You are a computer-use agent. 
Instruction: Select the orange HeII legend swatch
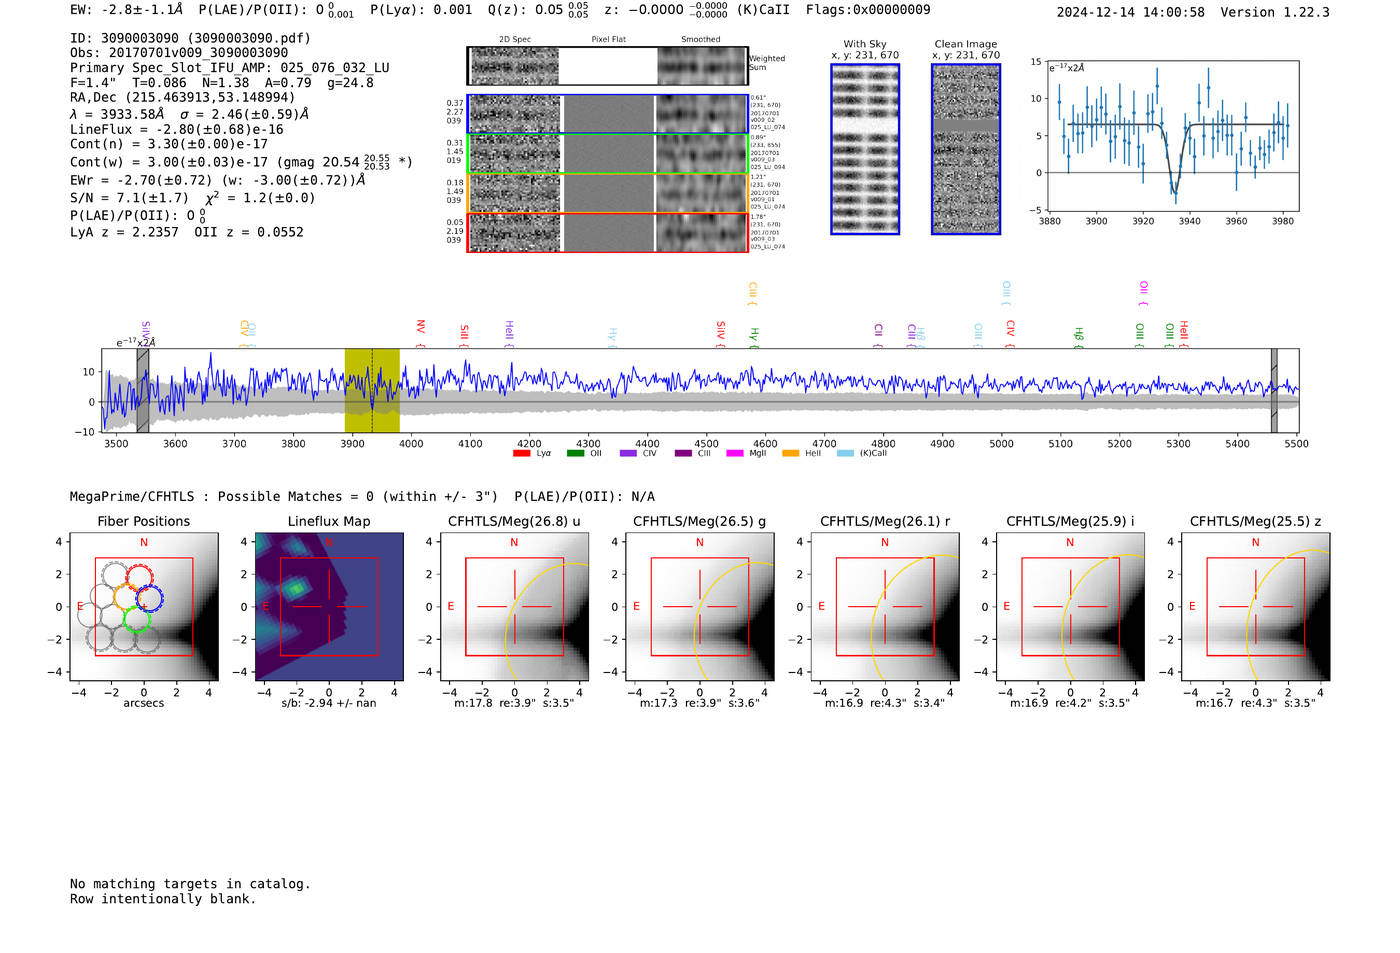pyautogui.click(x=790, y=453)
